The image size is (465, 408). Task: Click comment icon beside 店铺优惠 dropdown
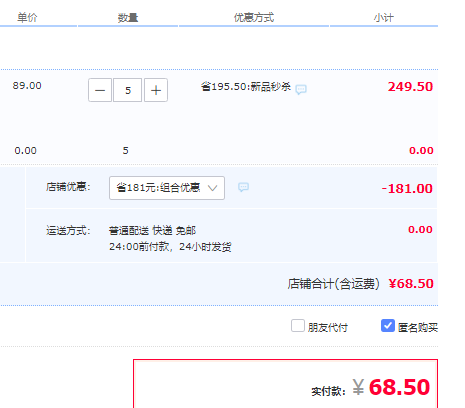pyautogui.click(x=243, y=187)
